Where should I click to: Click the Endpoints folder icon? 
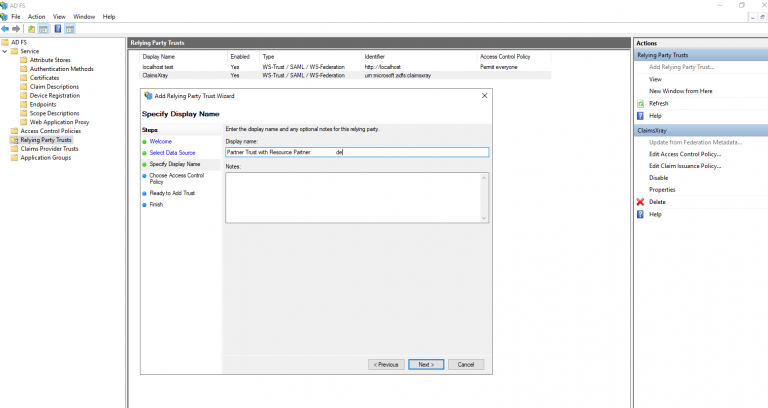pyautogui.click(x=24, y=104)
